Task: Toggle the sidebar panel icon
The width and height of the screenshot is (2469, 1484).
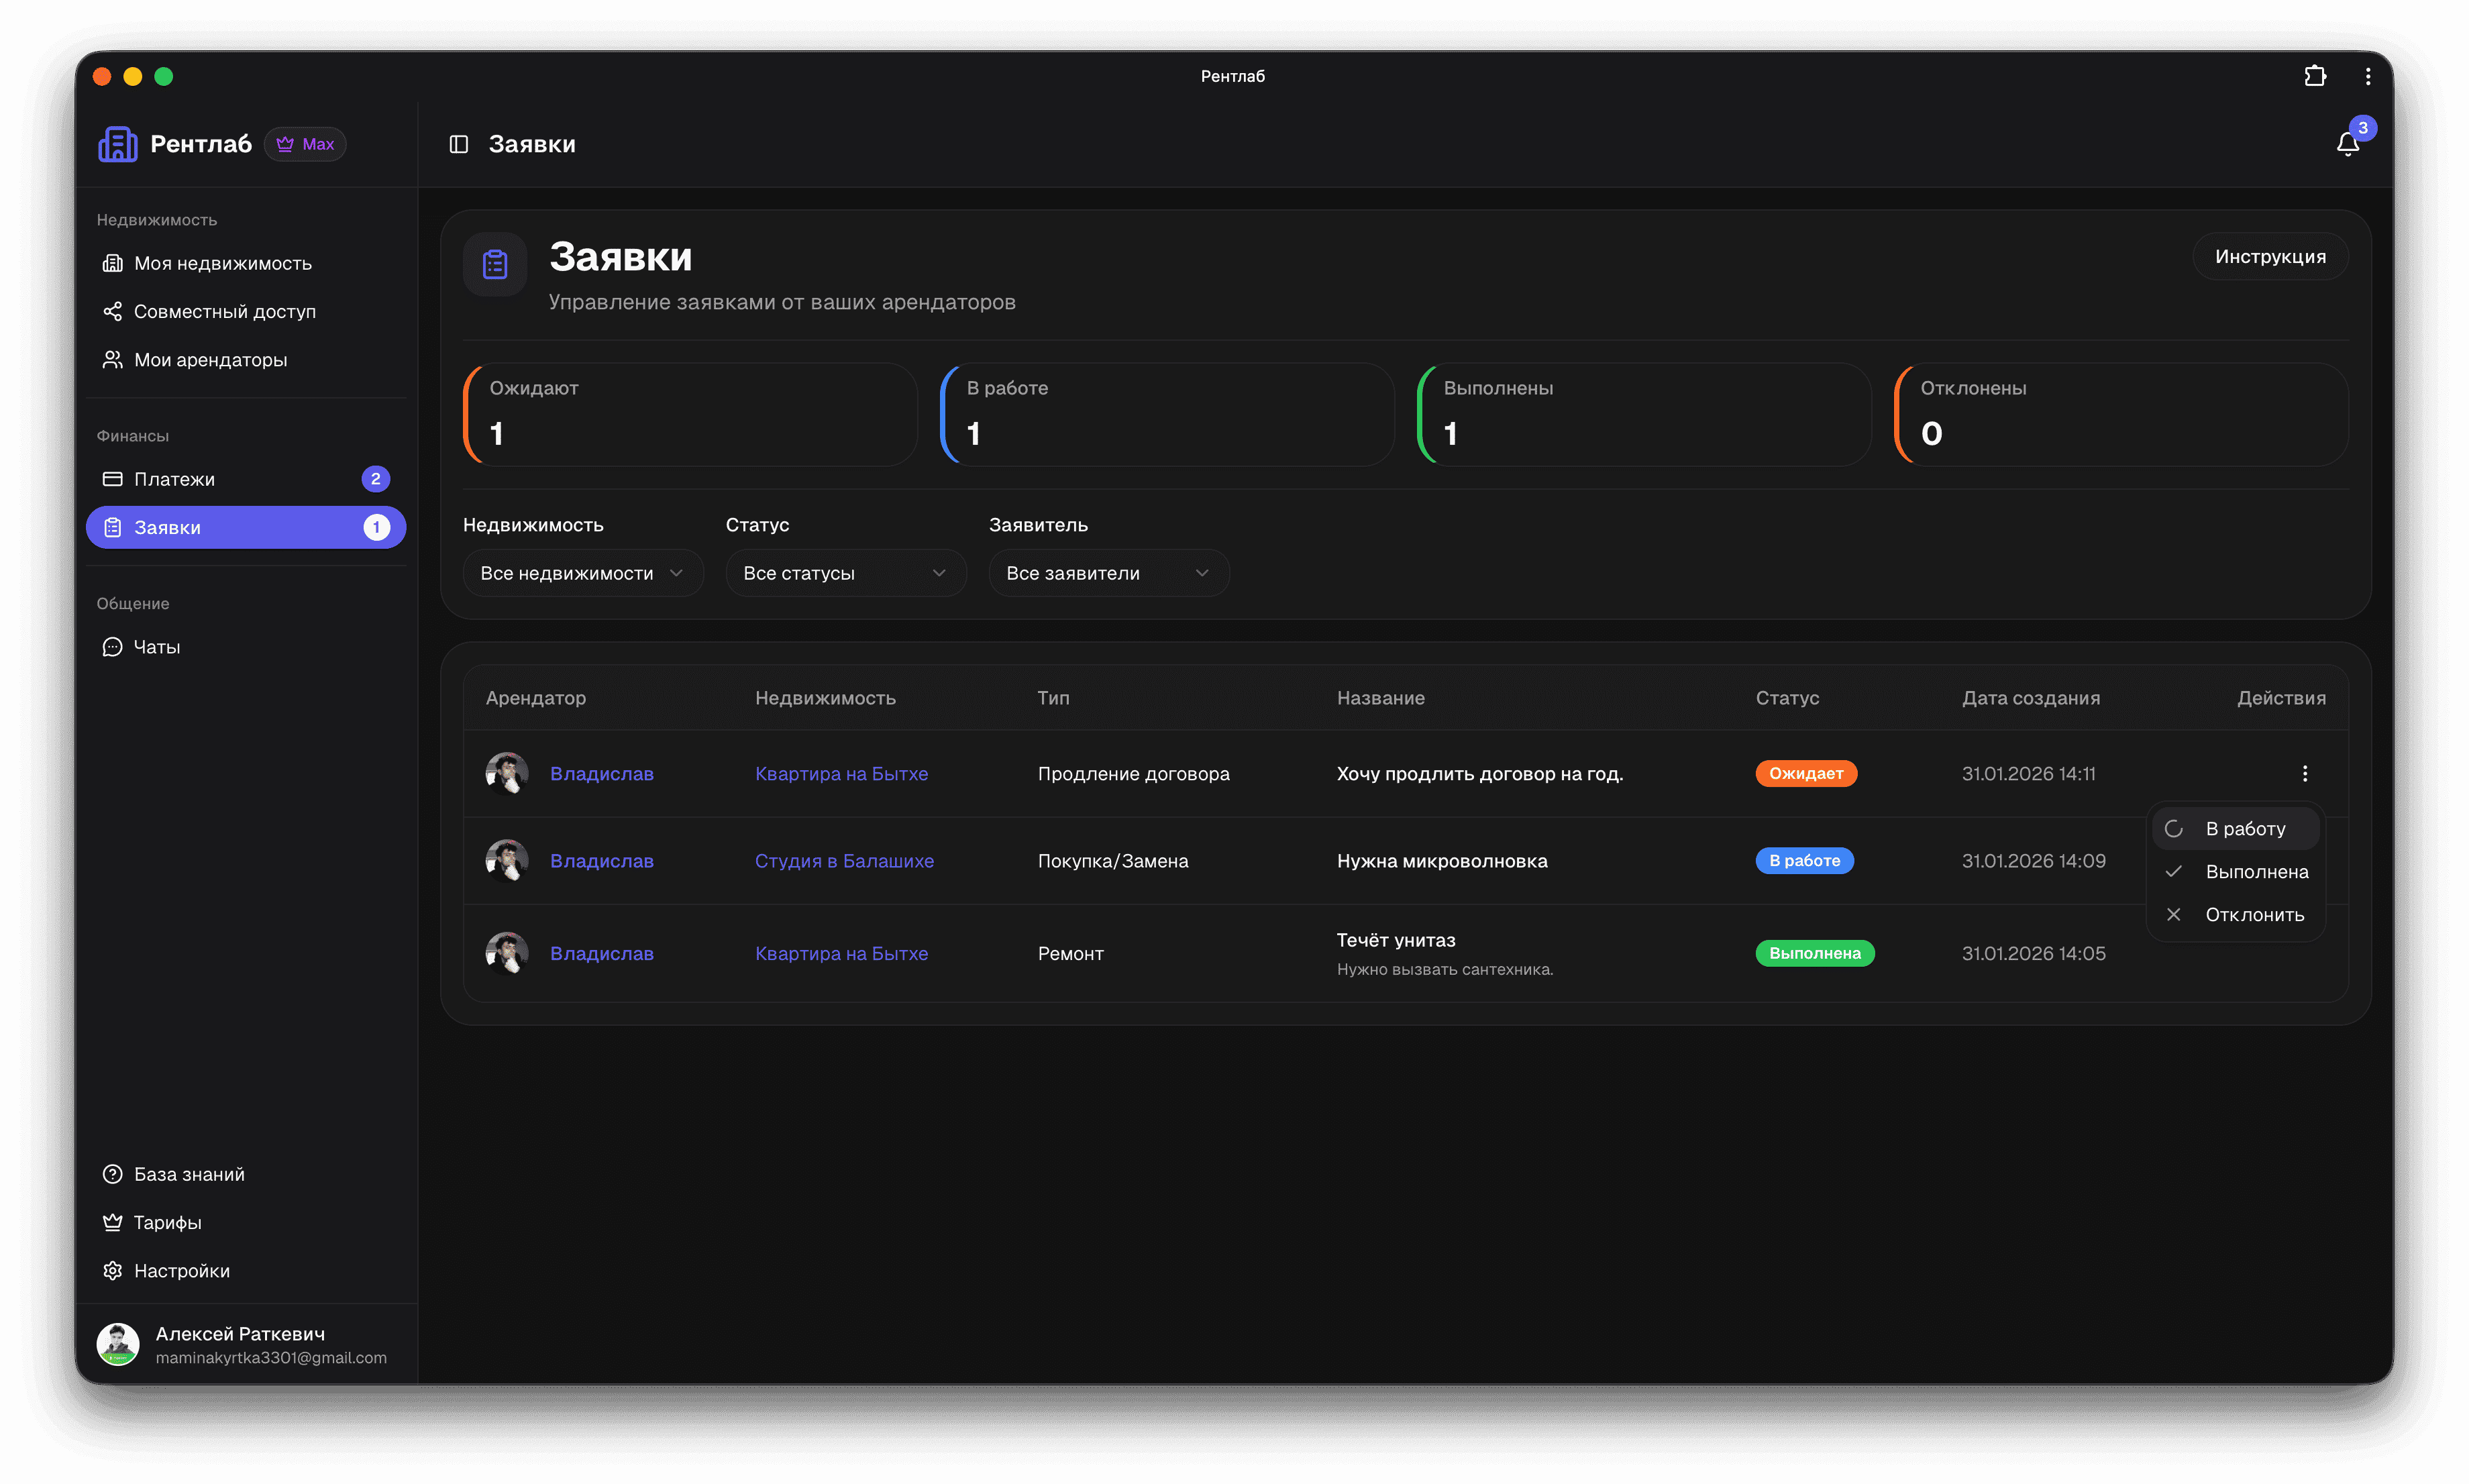Action: click(459, 145)
